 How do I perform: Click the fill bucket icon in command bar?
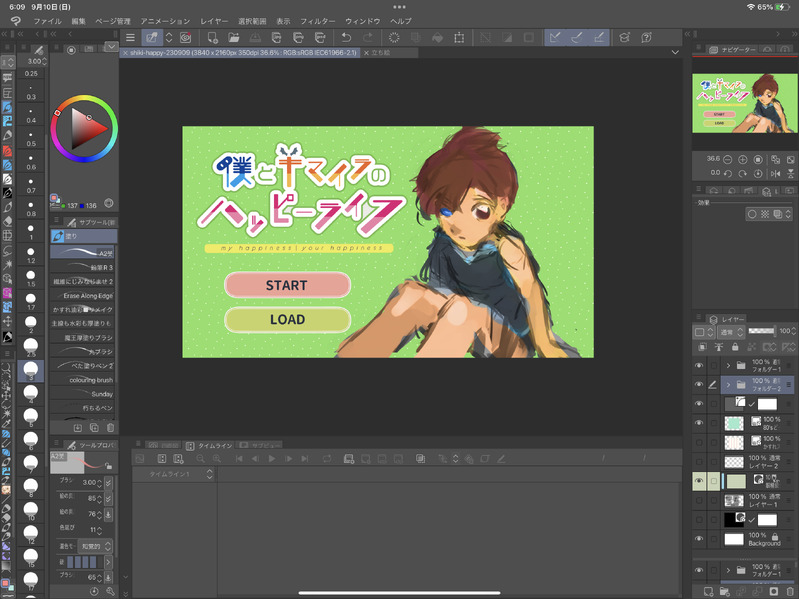click(437, 38)
